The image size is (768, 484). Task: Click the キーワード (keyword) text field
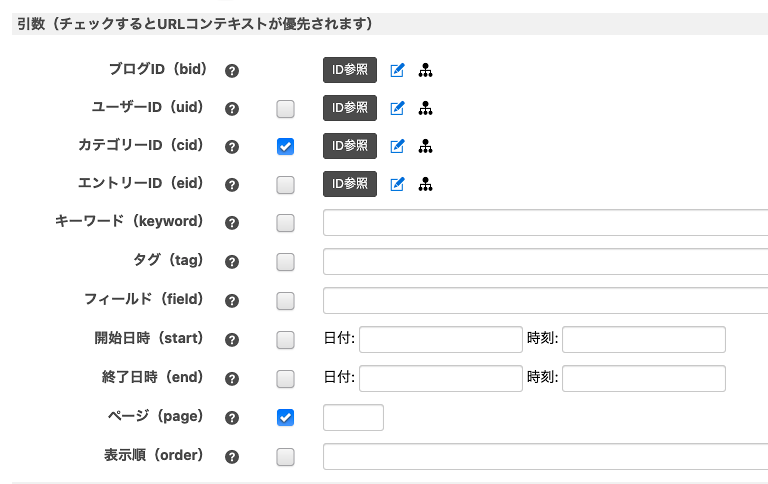[545, 222]
